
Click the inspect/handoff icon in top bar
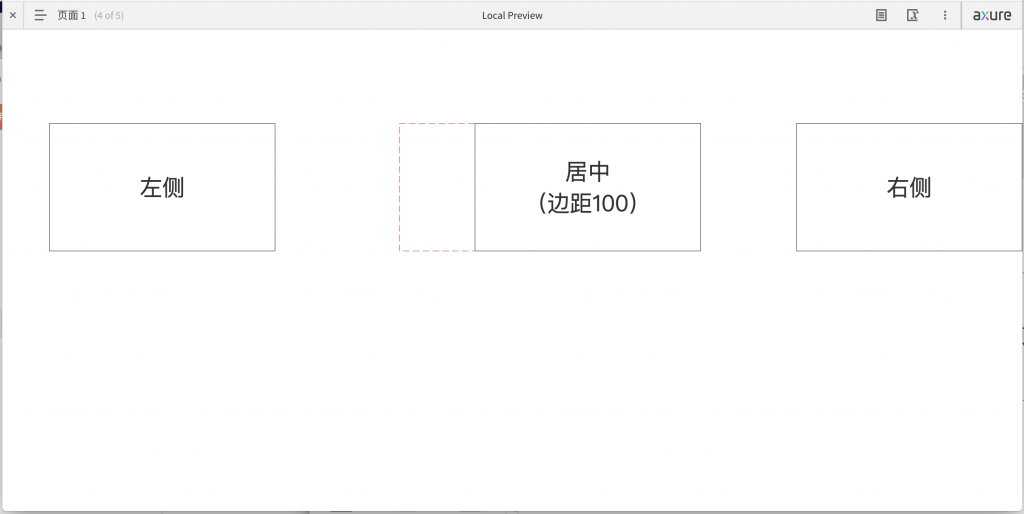tap(912, 15)
